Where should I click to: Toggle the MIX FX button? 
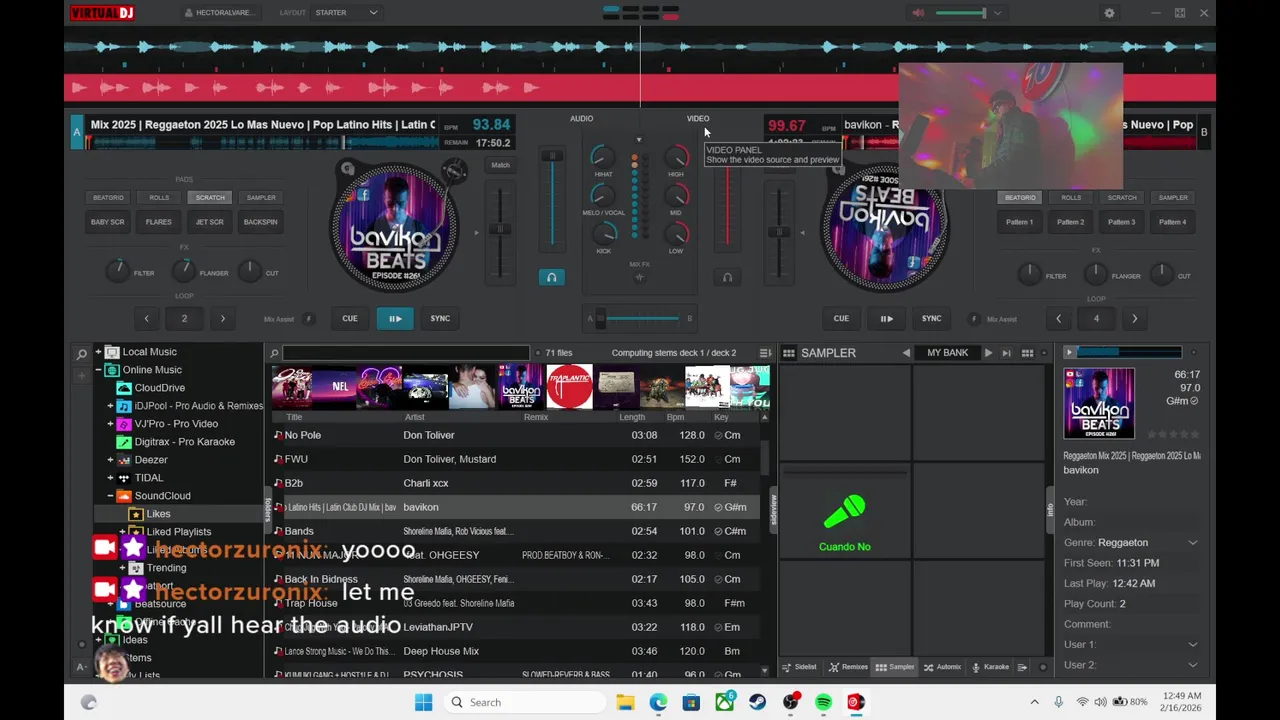coord(639,277)
